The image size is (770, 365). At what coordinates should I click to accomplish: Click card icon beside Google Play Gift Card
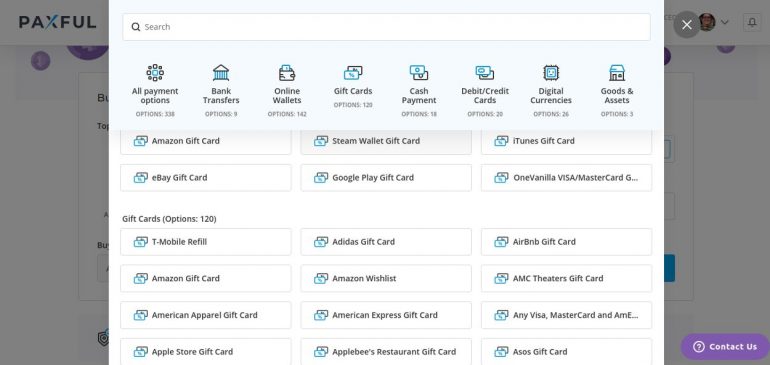pos(321,177)
